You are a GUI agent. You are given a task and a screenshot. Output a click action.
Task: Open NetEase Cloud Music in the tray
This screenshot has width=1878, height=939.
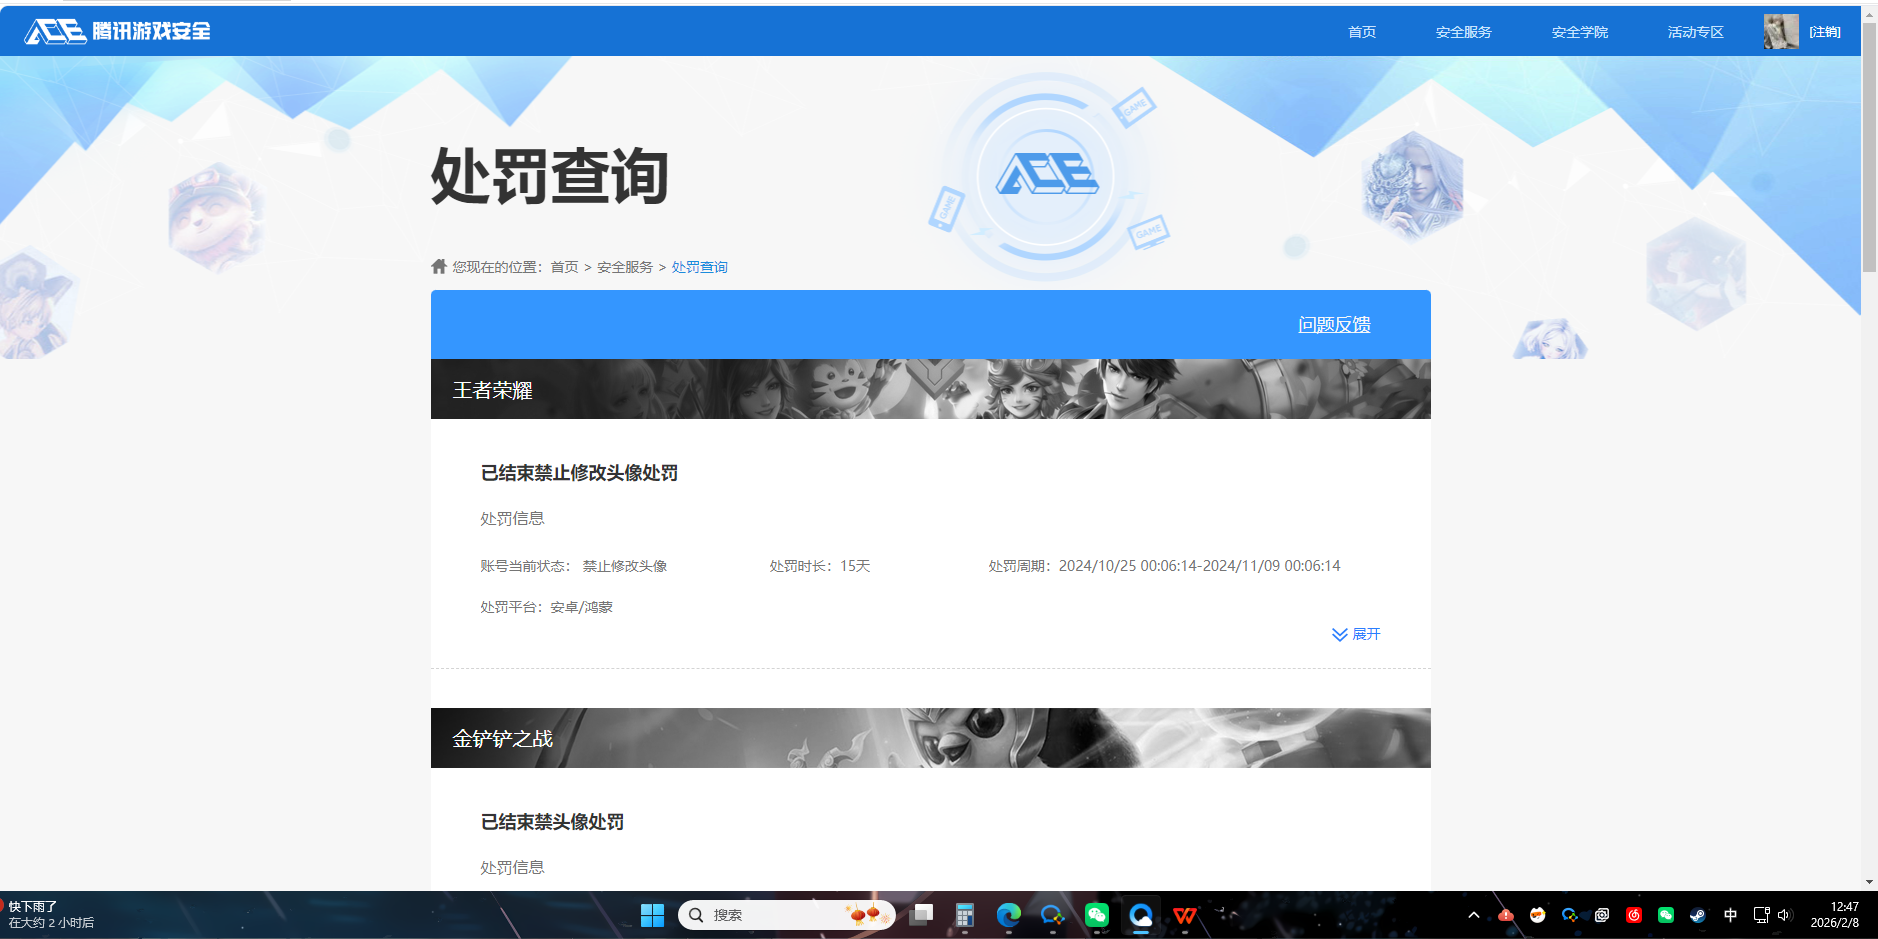pyautogui.click(x=1633, y=916)
